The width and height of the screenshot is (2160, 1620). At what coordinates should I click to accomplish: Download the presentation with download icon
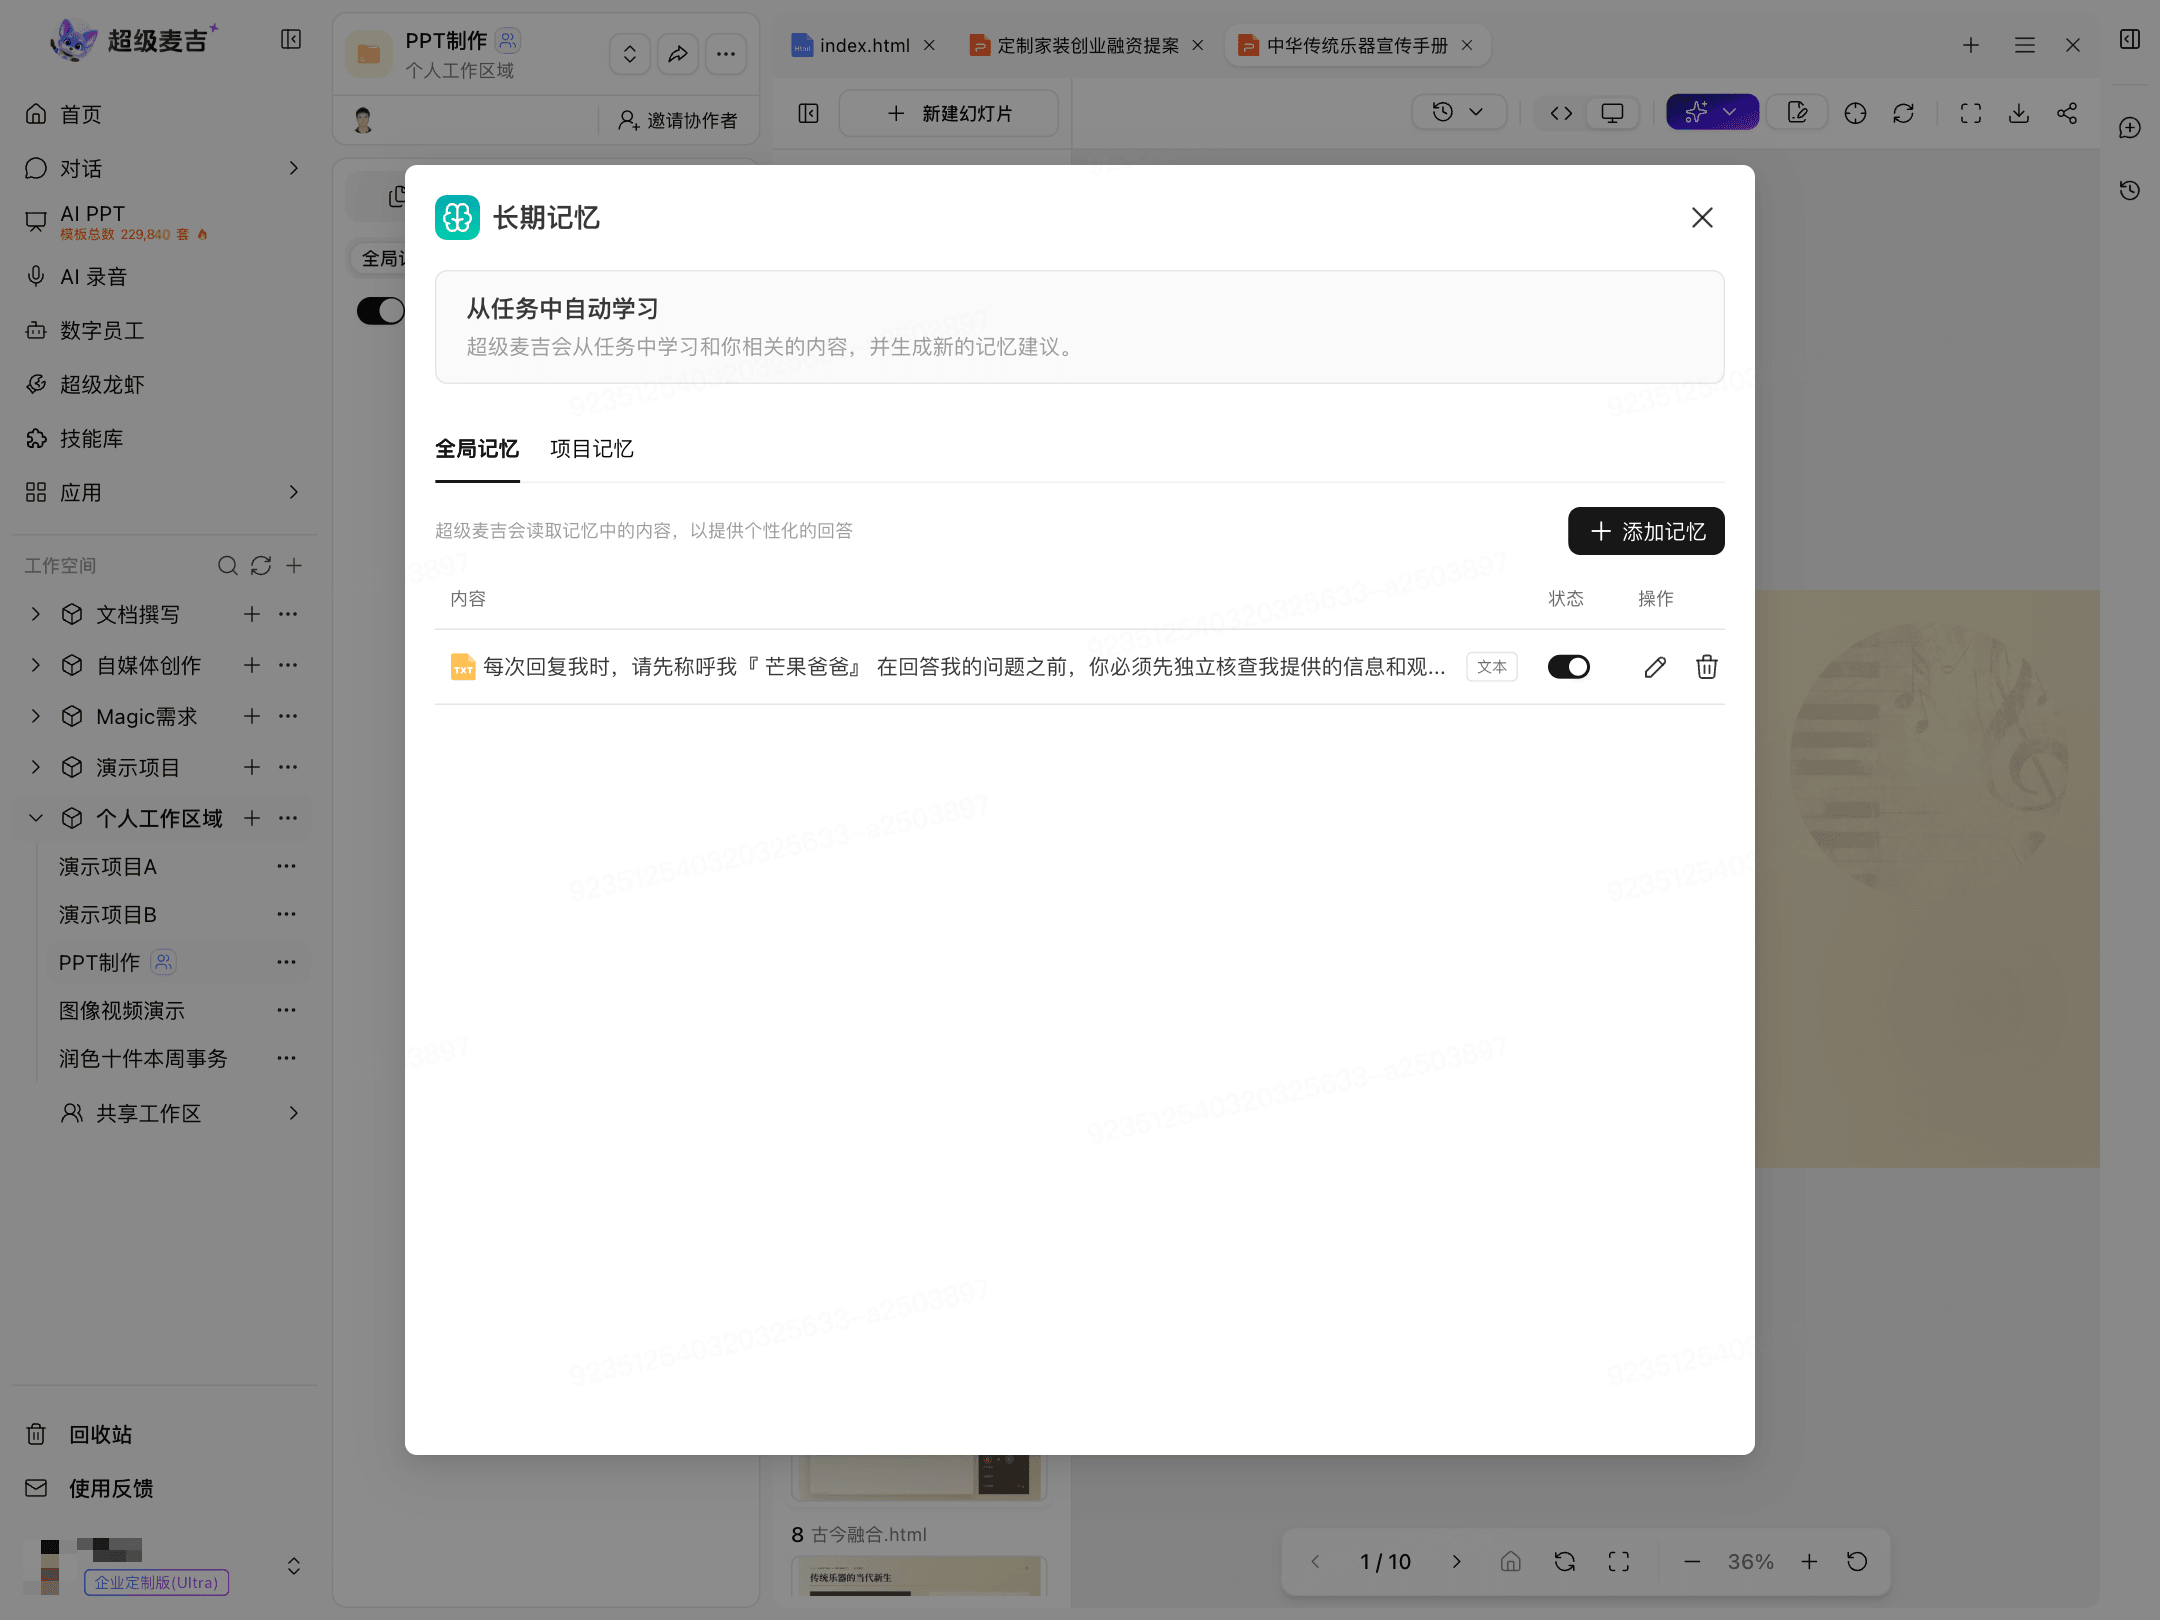pos(2019,113)
